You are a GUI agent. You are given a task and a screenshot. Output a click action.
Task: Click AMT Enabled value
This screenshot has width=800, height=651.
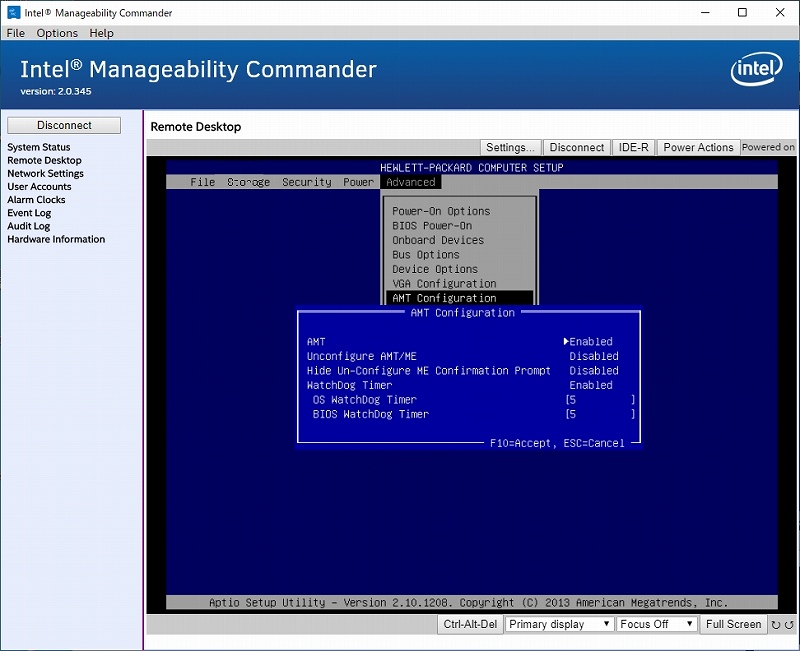[591, 342]
